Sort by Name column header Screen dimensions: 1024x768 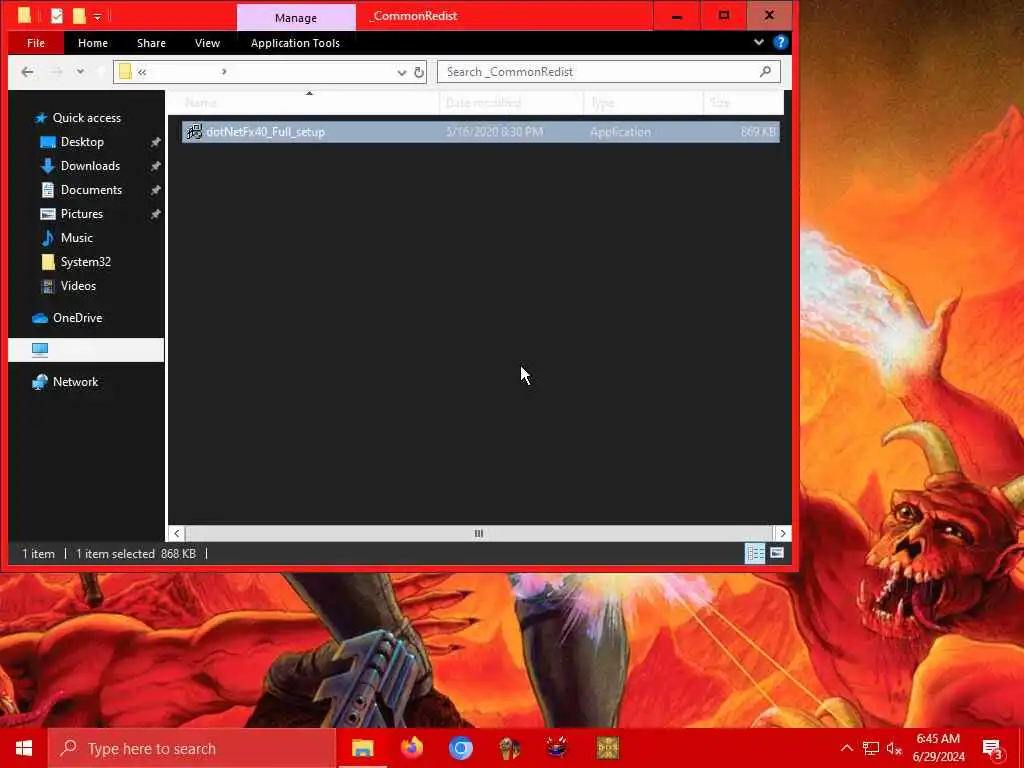click(304, 103)
